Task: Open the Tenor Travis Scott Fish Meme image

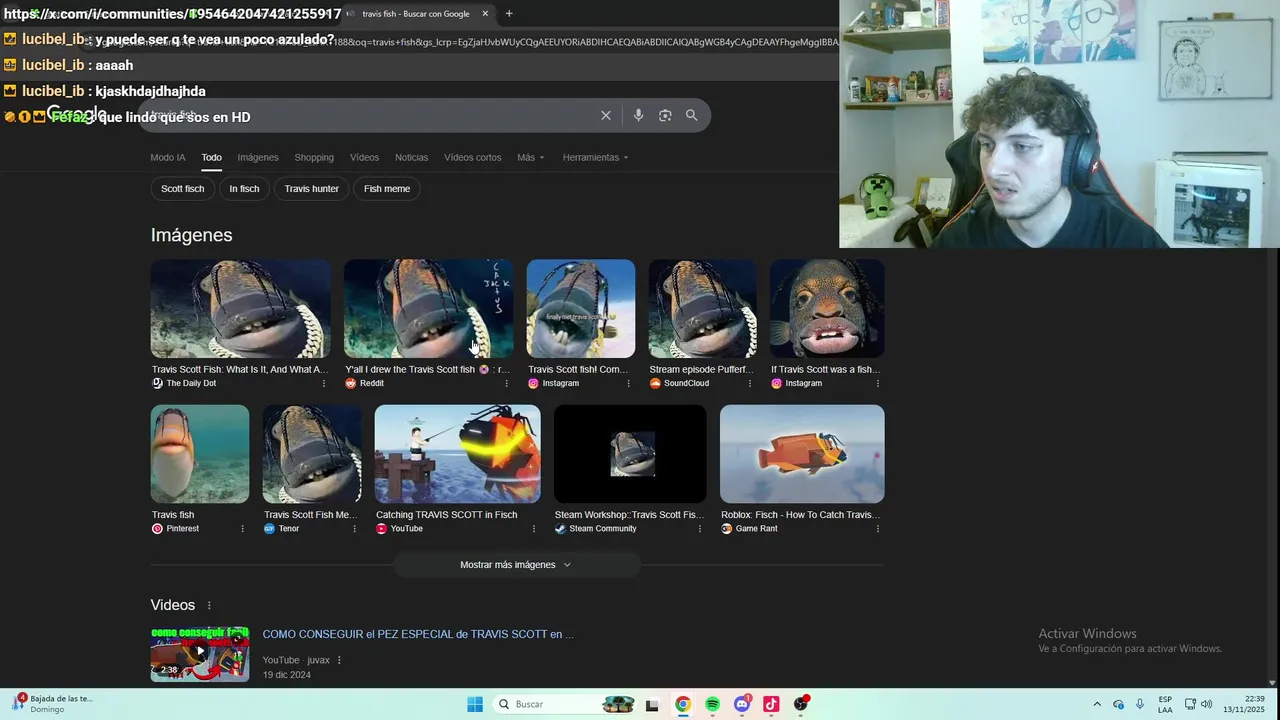Action: click(312, 454)
